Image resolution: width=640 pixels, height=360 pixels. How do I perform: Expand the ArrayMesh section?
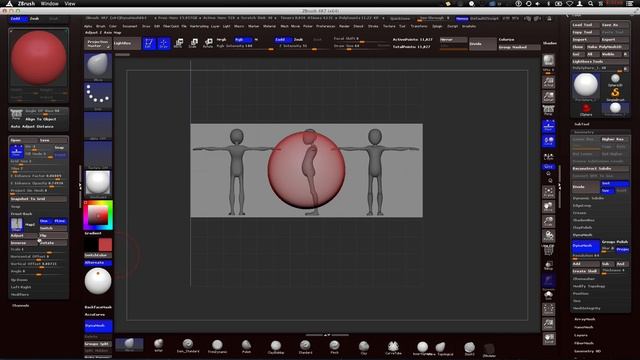584,319
